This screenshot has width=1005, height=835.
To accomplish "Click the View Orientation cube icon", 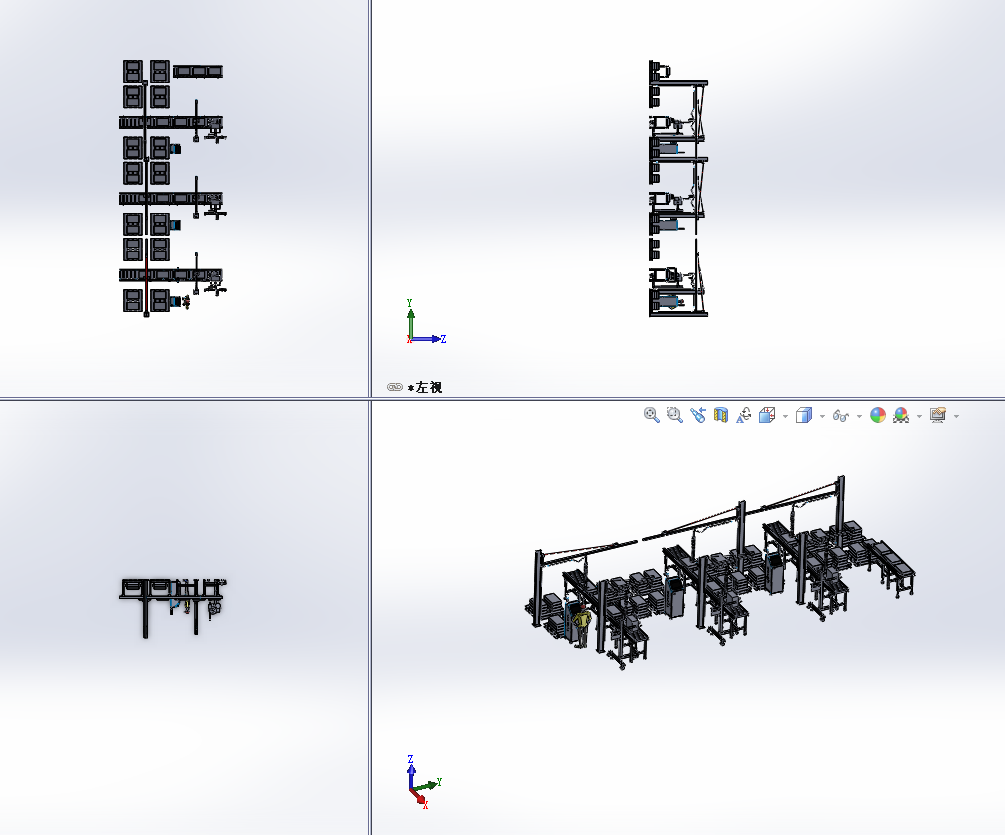I will pos(767,415).
